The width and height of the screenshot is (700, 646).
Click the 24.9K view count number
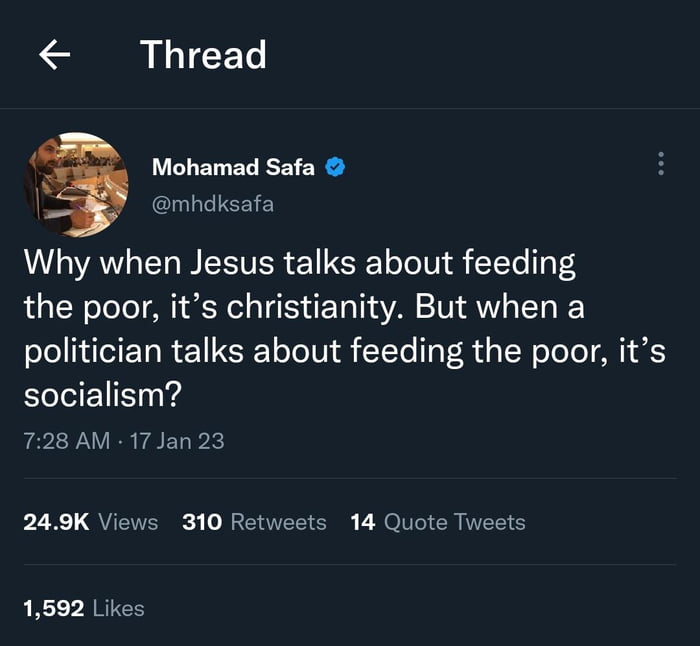pyautogui.click(x=56, y=522)
